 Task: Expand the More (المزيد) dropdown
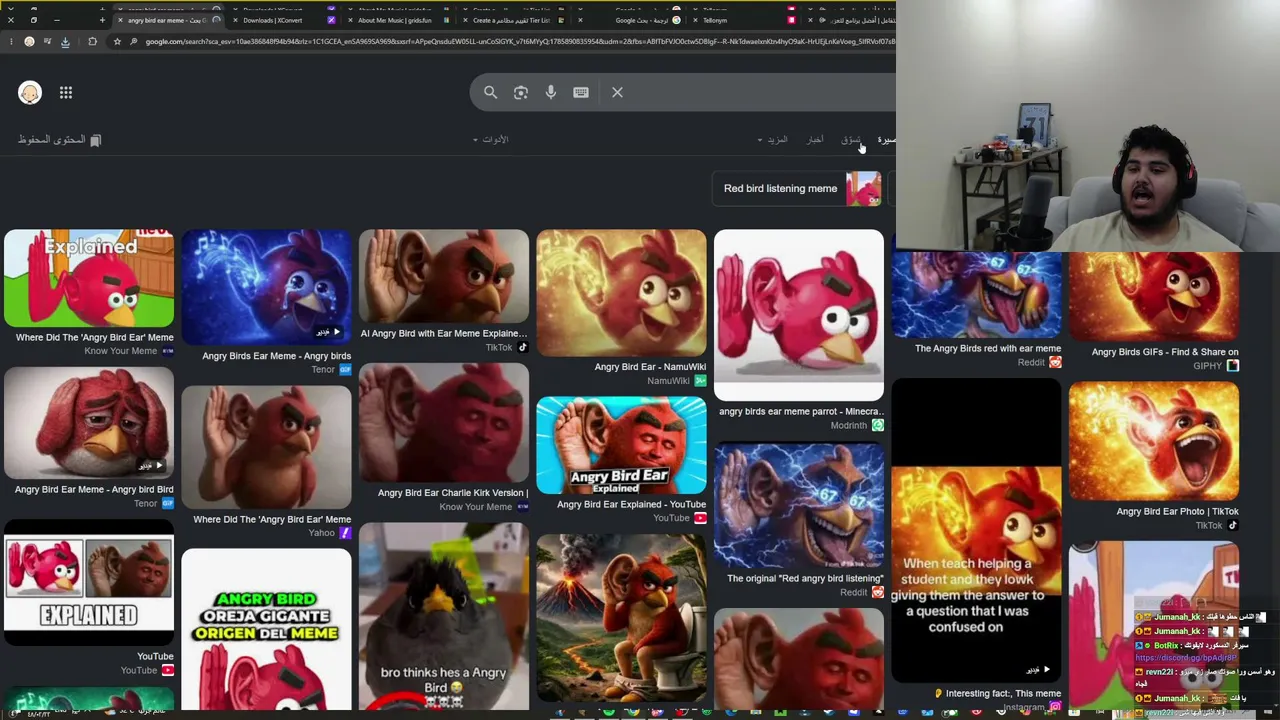pos(773,140)
